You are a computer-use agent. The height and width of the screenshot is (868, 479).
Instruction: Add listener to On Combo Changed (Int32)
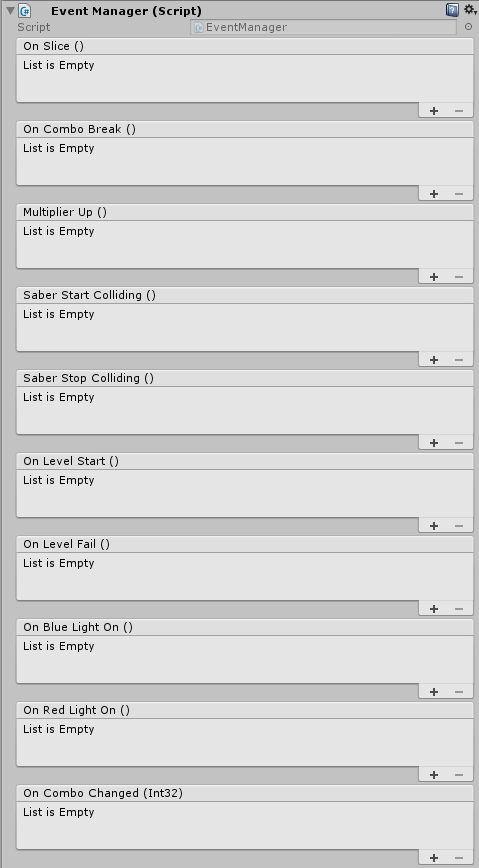pos(434,858)
